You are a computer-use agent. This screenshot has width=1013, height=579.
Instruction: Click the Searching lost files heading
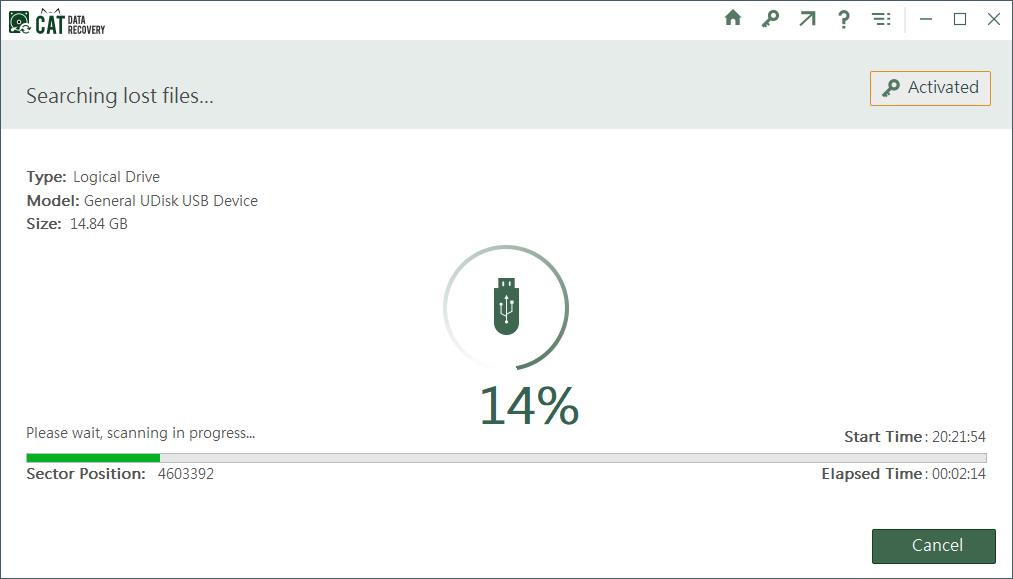[120, 96]
